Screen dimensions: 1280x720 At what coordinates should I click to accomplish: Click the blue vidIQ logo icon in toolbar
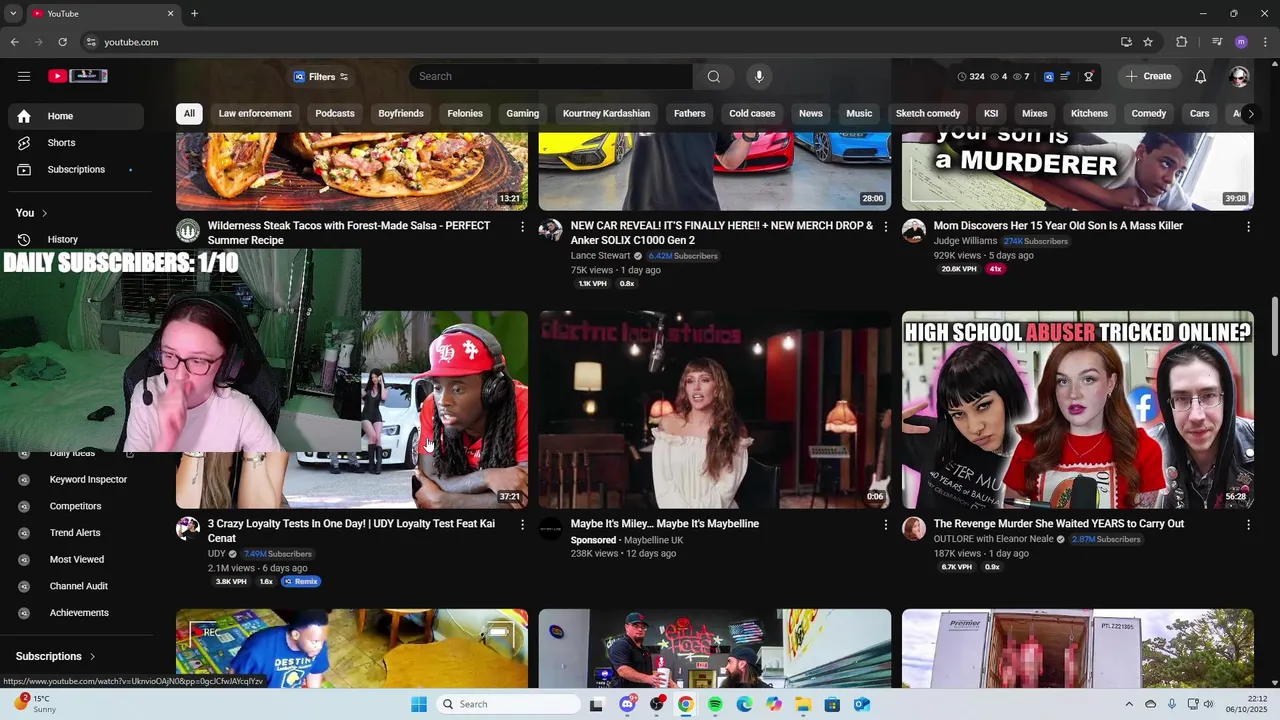click(x=1048, y=76)
